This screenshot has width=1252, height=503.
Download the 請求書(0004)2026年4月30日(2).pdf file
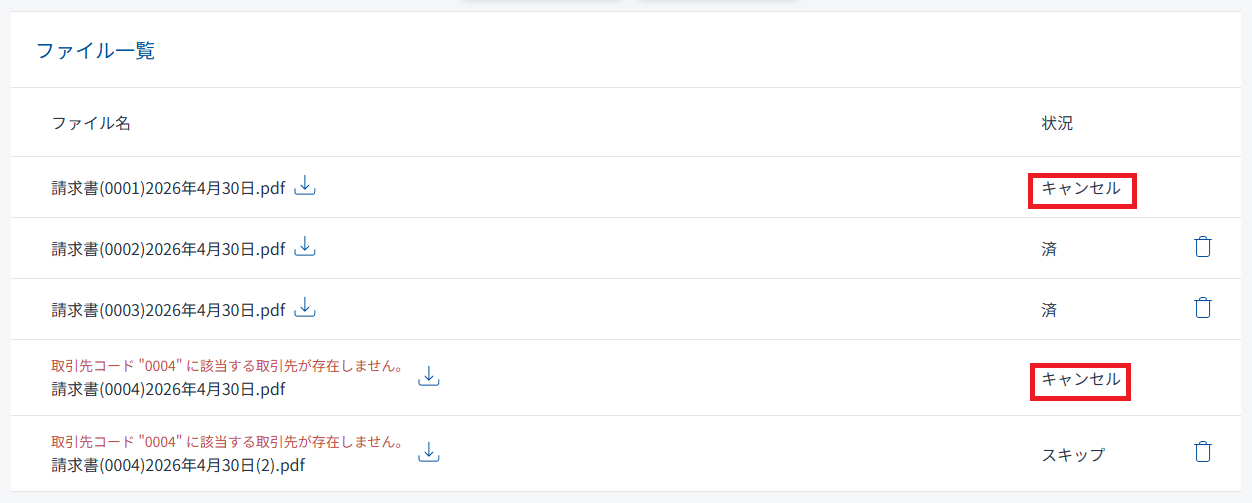(x=429, y=452)
